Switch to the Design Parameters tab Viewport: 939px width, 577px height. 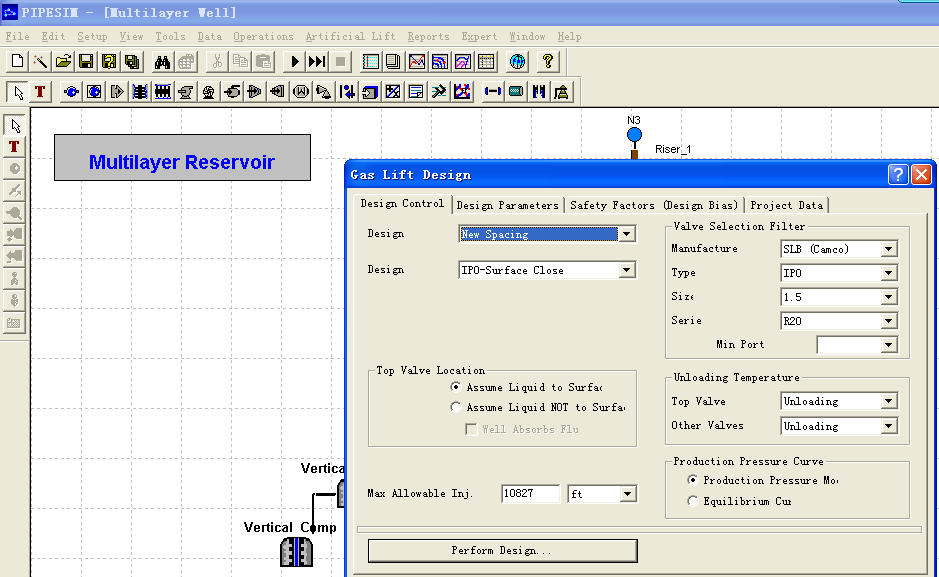(x=507, y=205)
